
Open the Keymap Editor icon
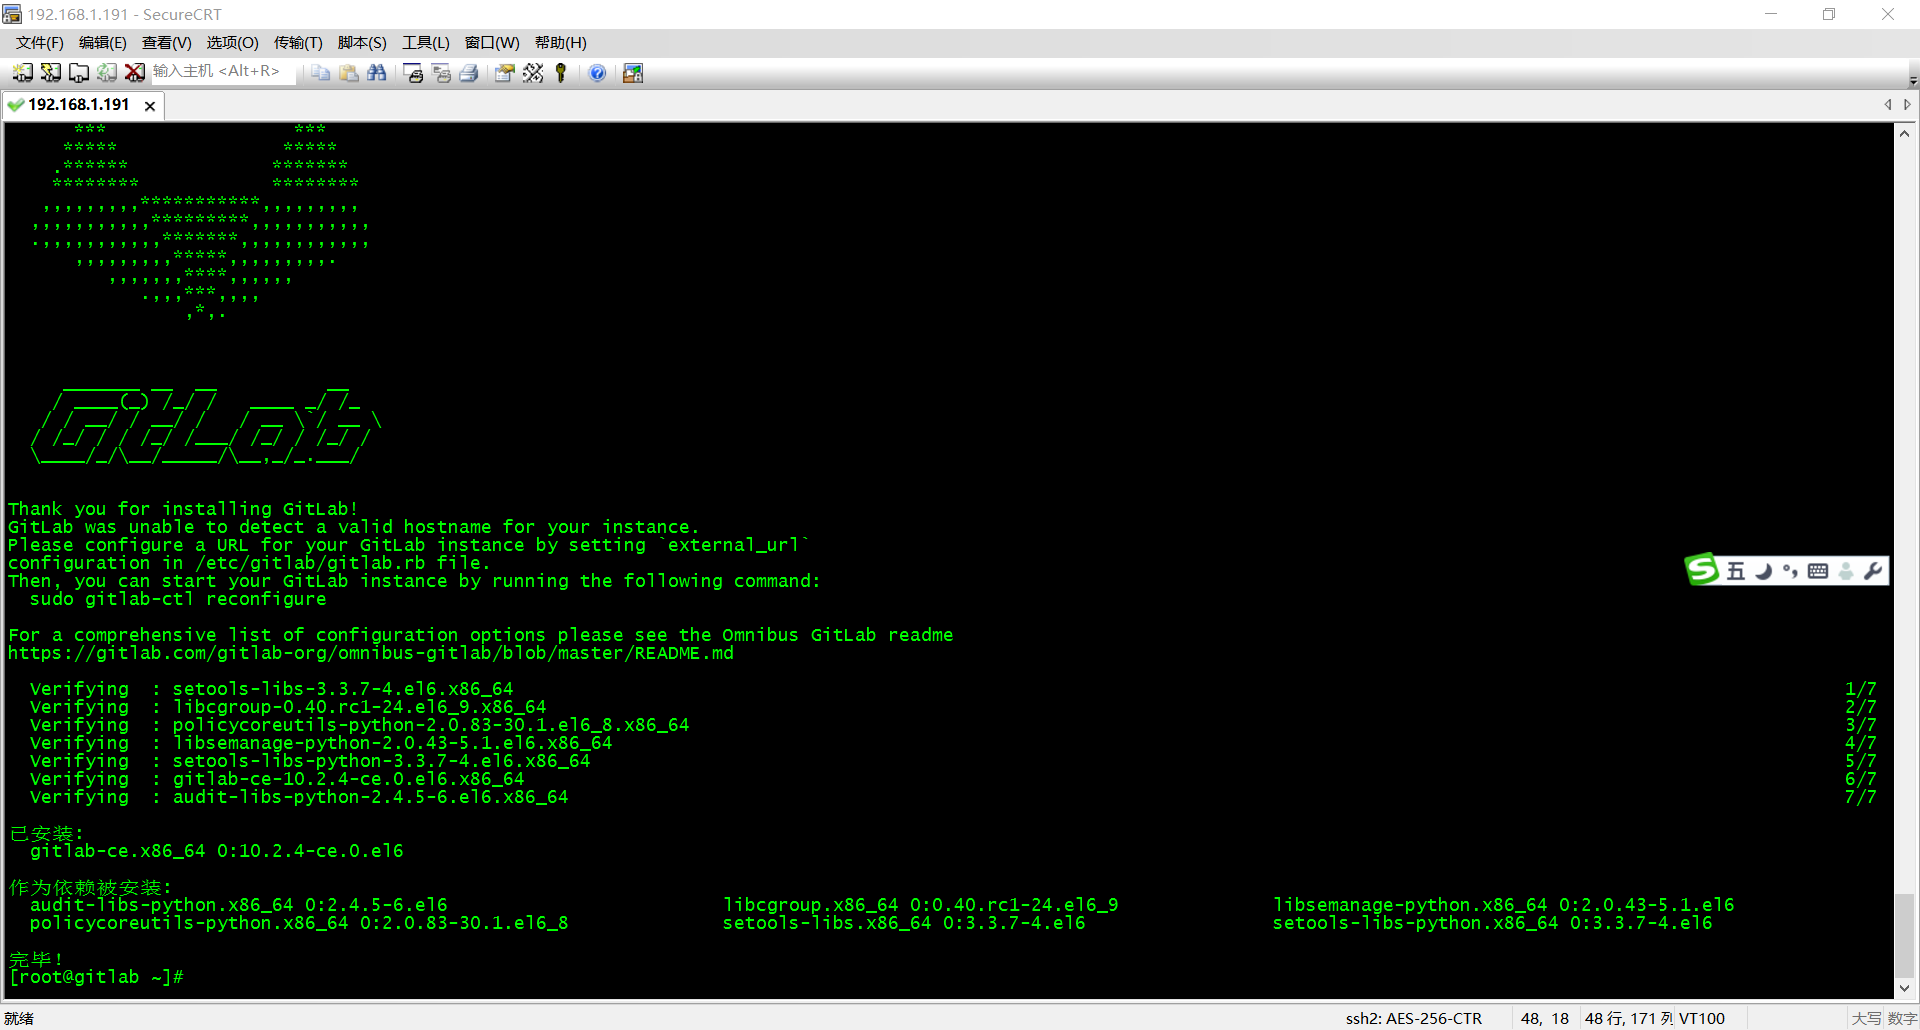click(533, 72)
